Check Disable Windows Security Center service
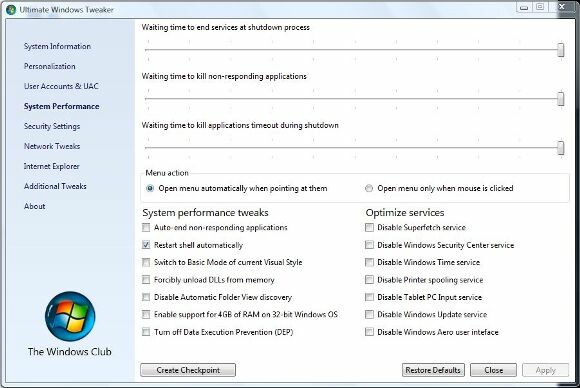 coord(369,245)
